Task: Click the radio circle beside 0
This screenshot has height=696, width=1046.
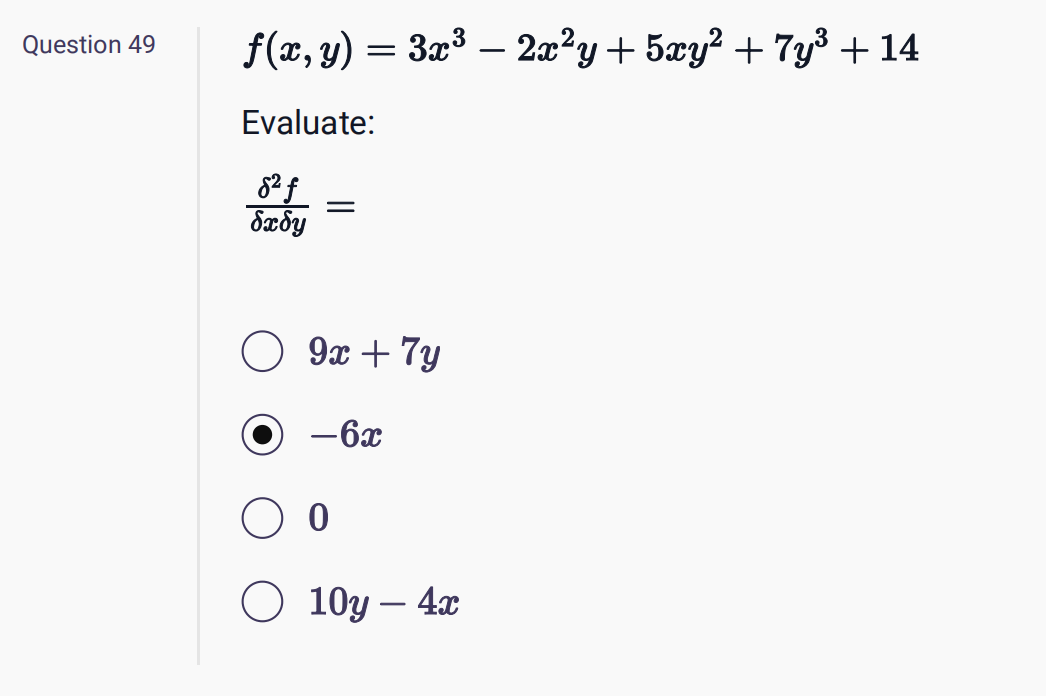Action: tap(261, 518)
